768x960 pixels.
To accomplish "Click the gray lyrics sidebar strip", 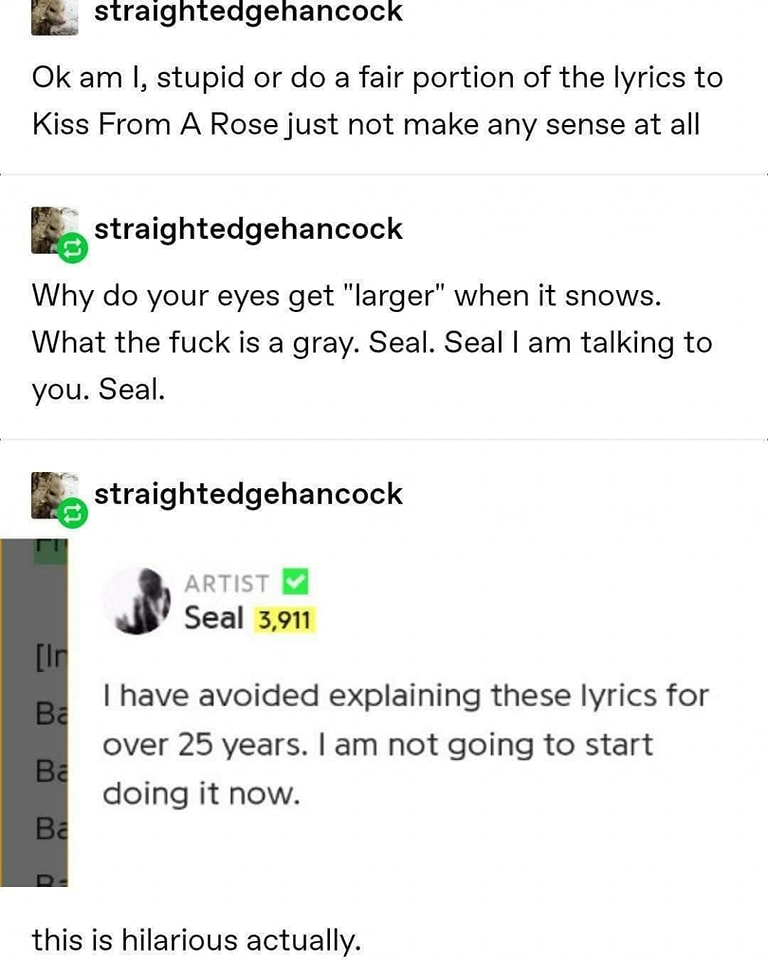I will click(34, 713).
